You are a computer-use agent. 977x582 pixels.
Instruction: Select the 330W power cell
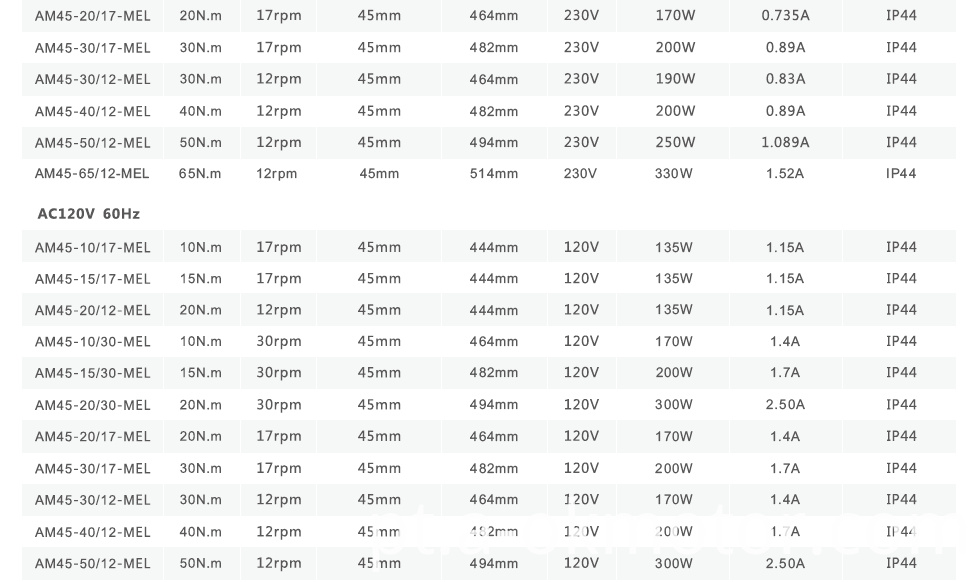[x=674, y=174]
